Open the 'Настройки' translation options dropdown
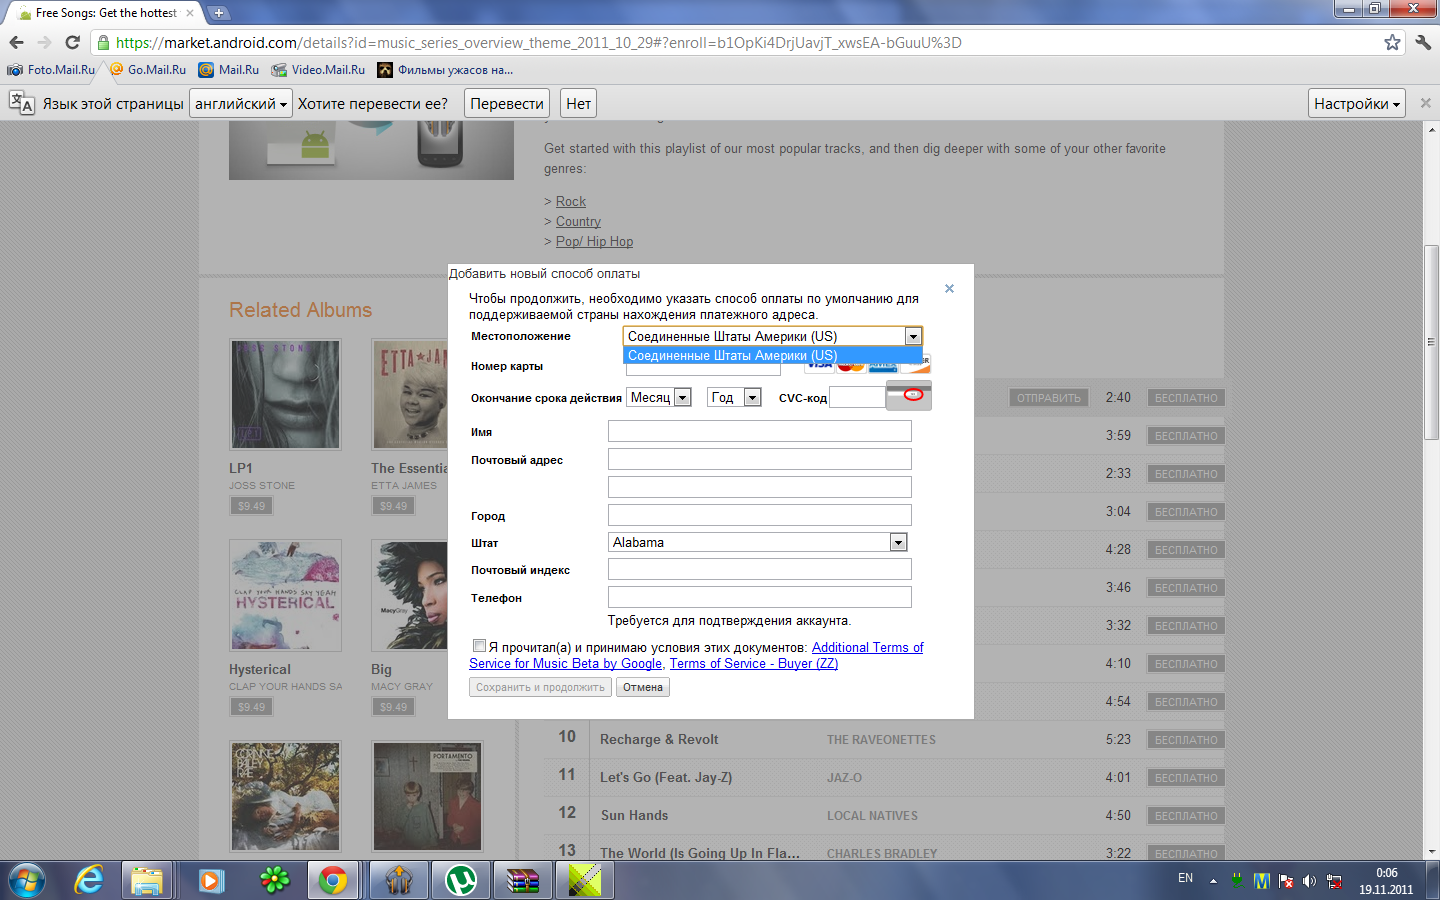The image size is (1440, 900). click(x=1357, y=103)
